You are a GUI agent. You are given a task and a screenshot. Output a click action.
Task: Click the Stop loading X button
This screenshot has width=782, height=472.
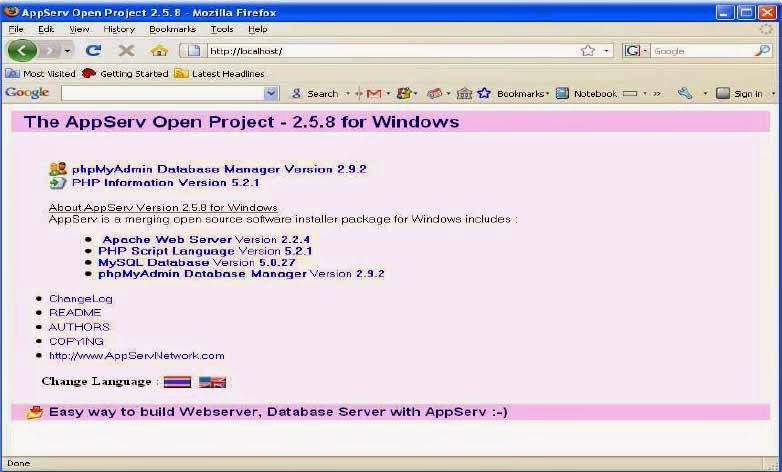(x=126, y=50)
